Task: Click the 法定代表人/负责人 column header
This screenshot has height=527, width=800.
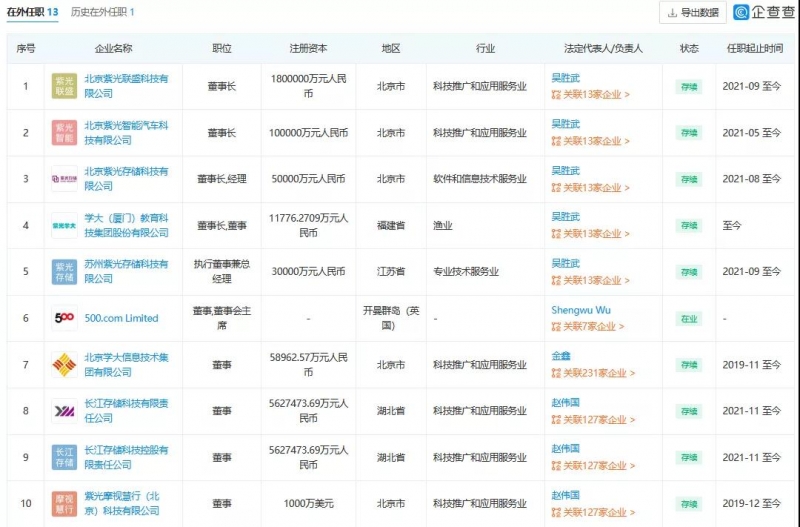Action: (x=603, y=48)
